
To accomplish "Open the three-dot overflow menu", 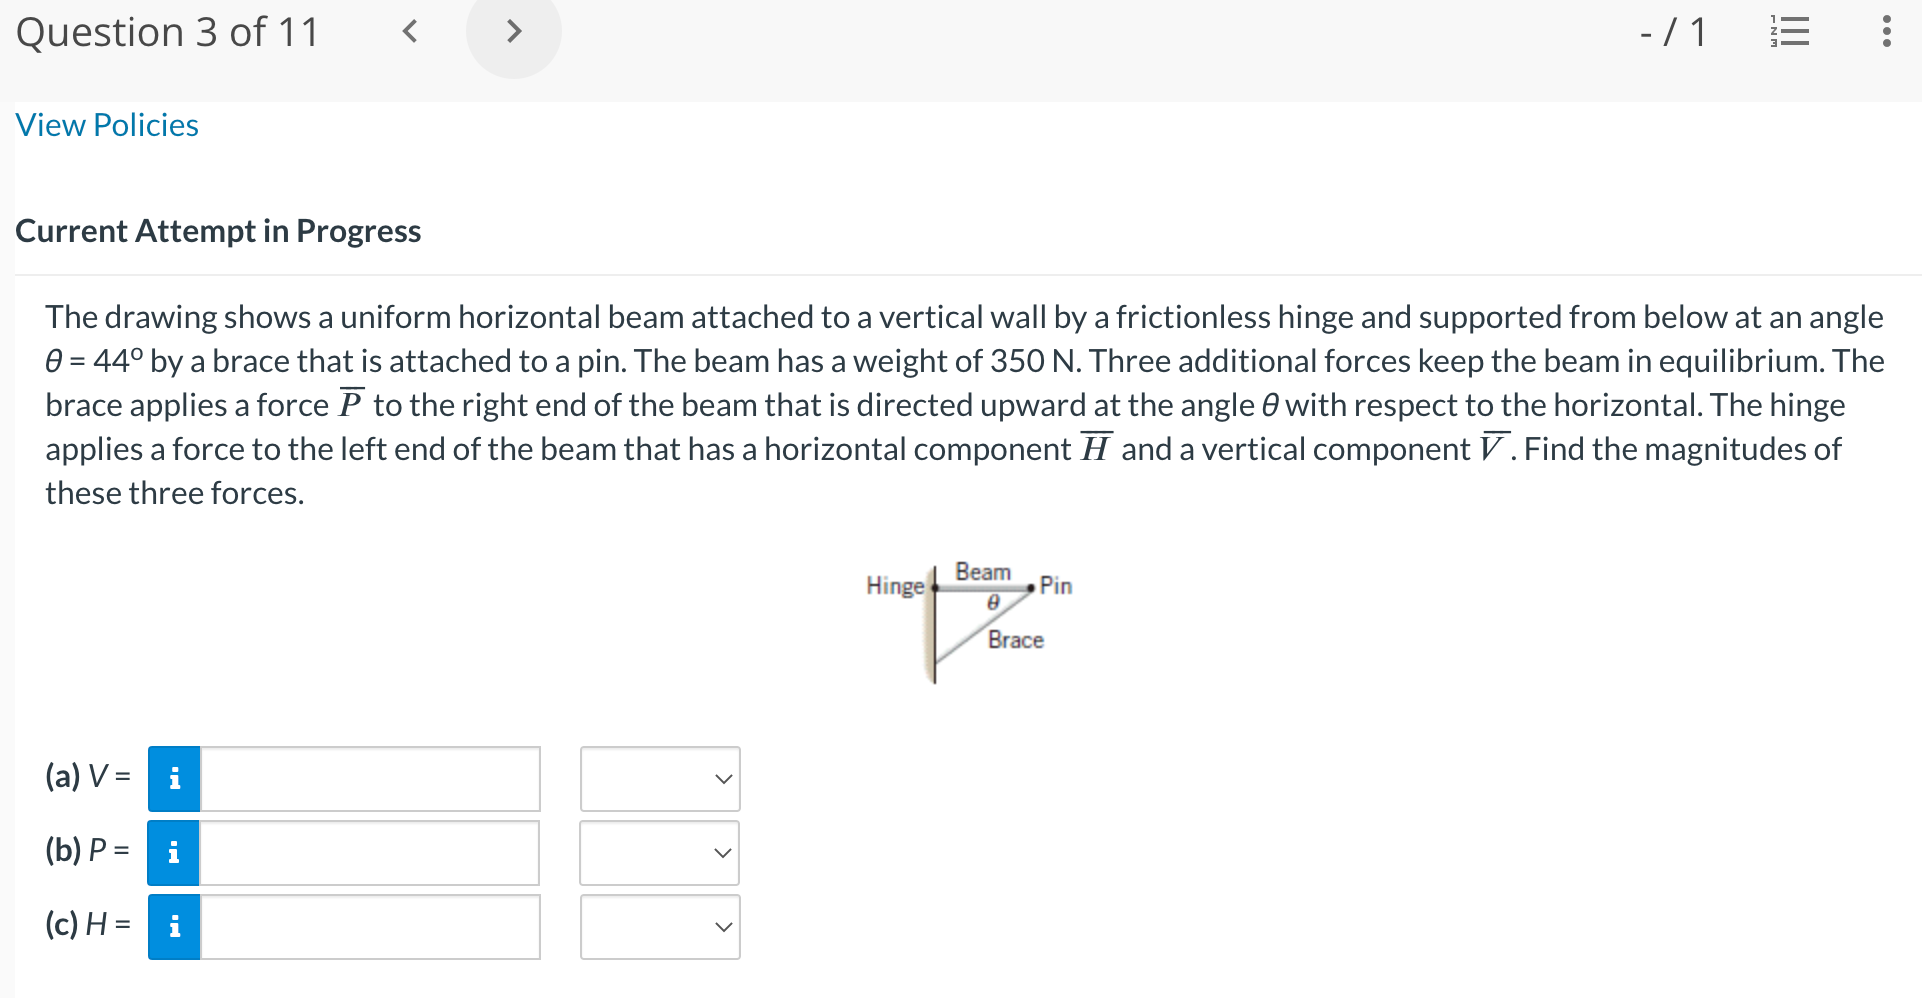I will coord(1886,32).
